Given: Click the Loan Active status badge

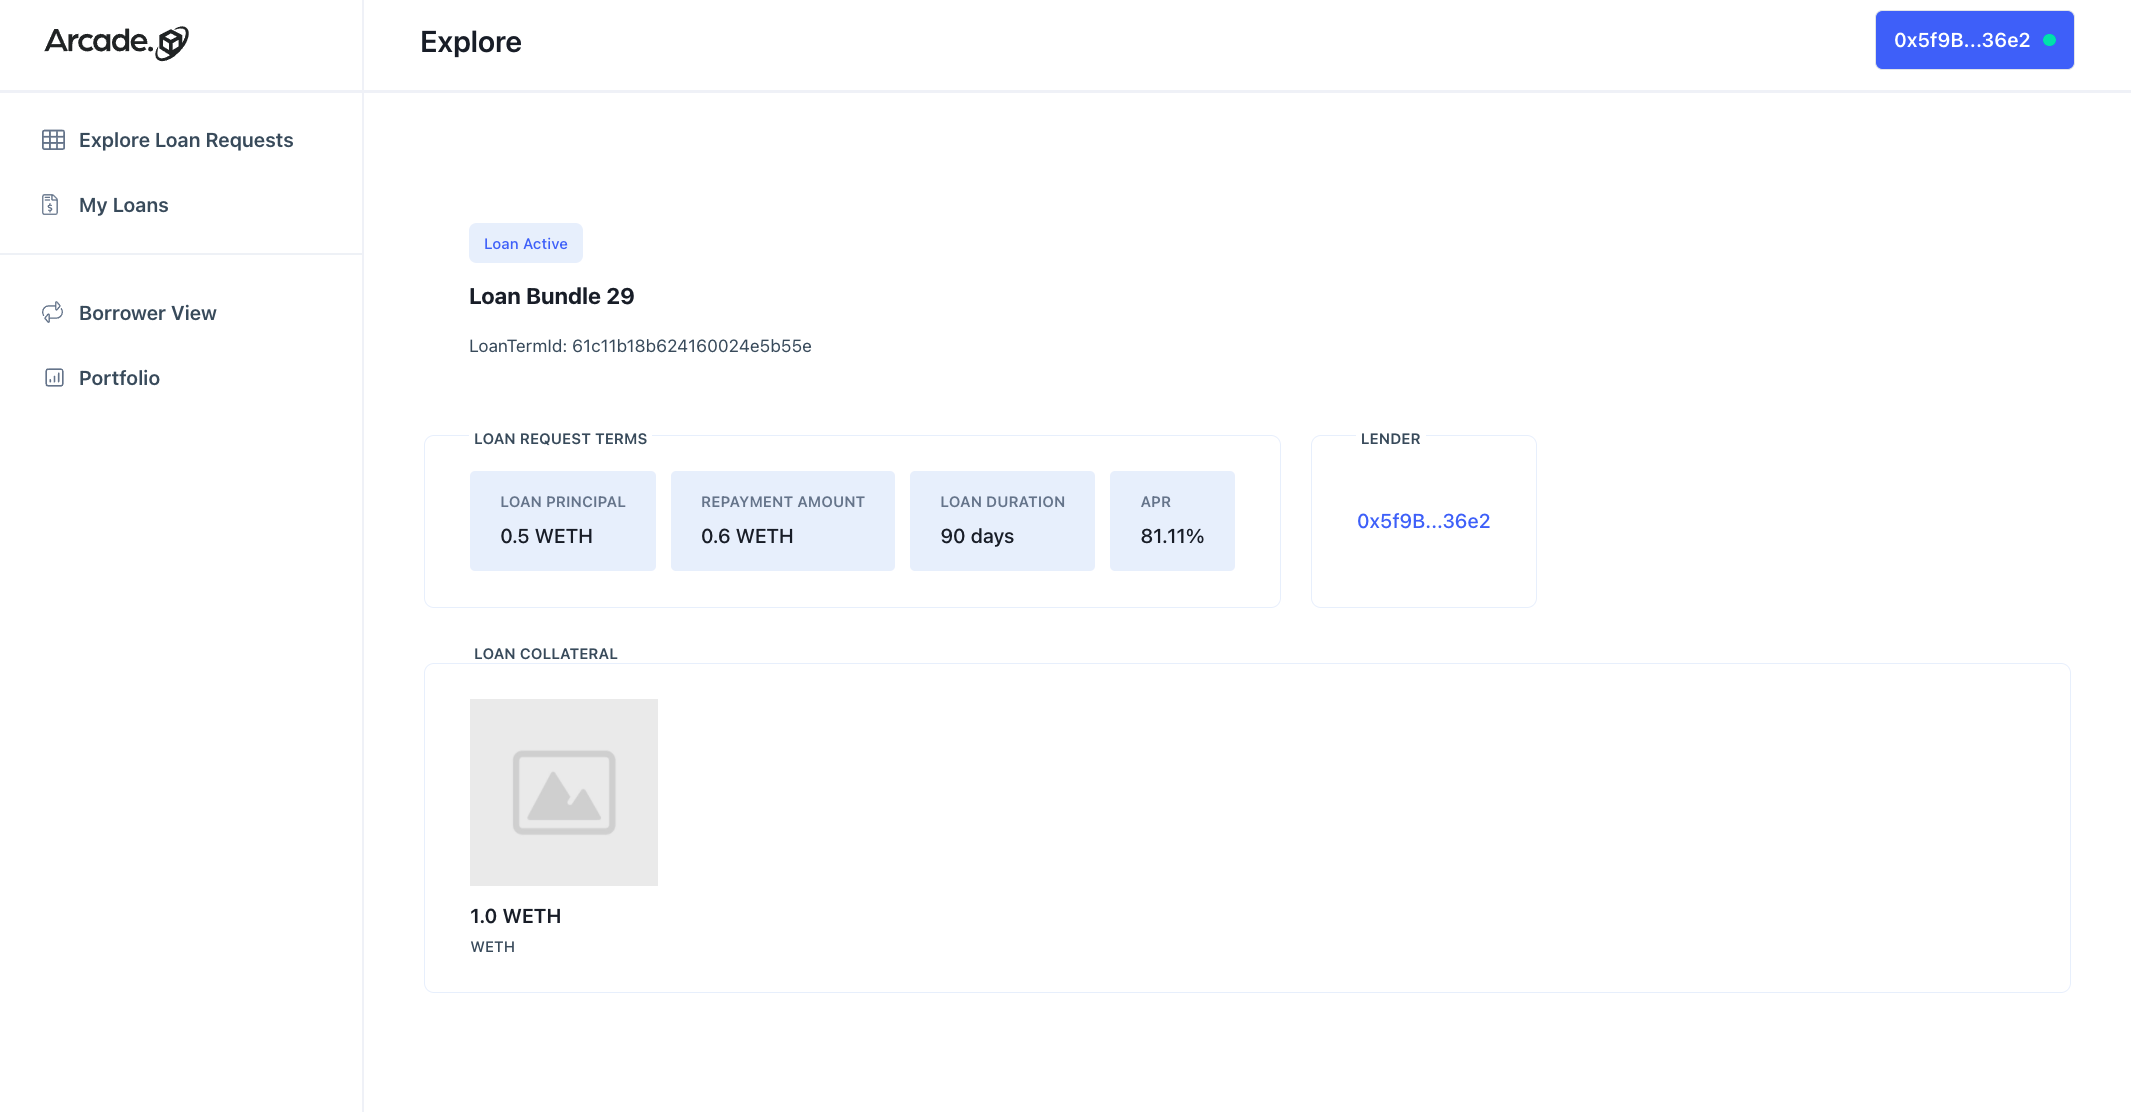Looking at the screenshot, I should tap(525, 243).
